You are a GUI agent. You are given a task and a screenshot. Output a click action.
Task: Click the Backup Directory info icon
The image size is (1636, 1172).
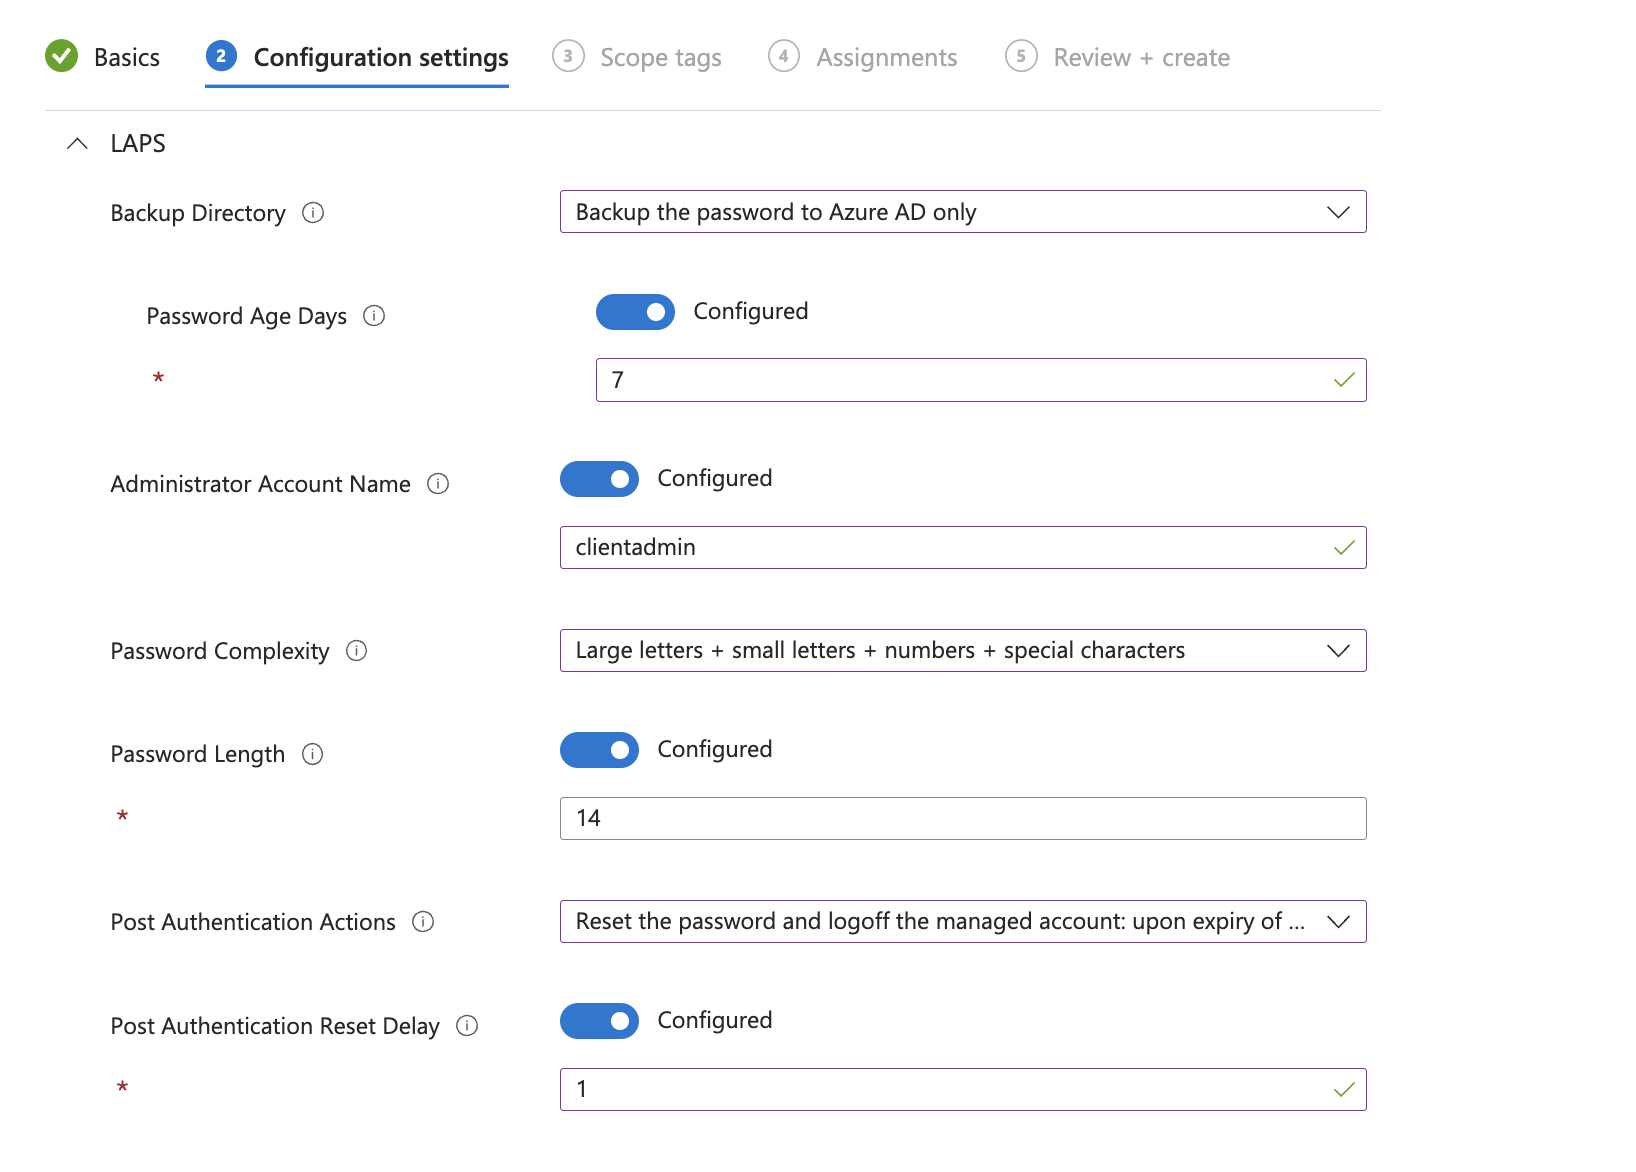click(x=313, y=213)
